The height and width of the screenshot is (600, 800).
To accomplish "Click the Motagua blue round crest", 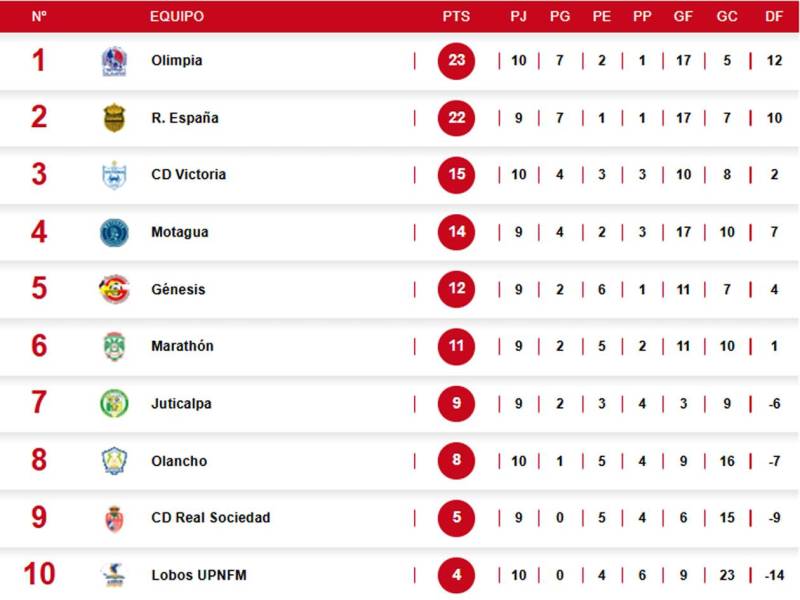I will tap(114, 233).
